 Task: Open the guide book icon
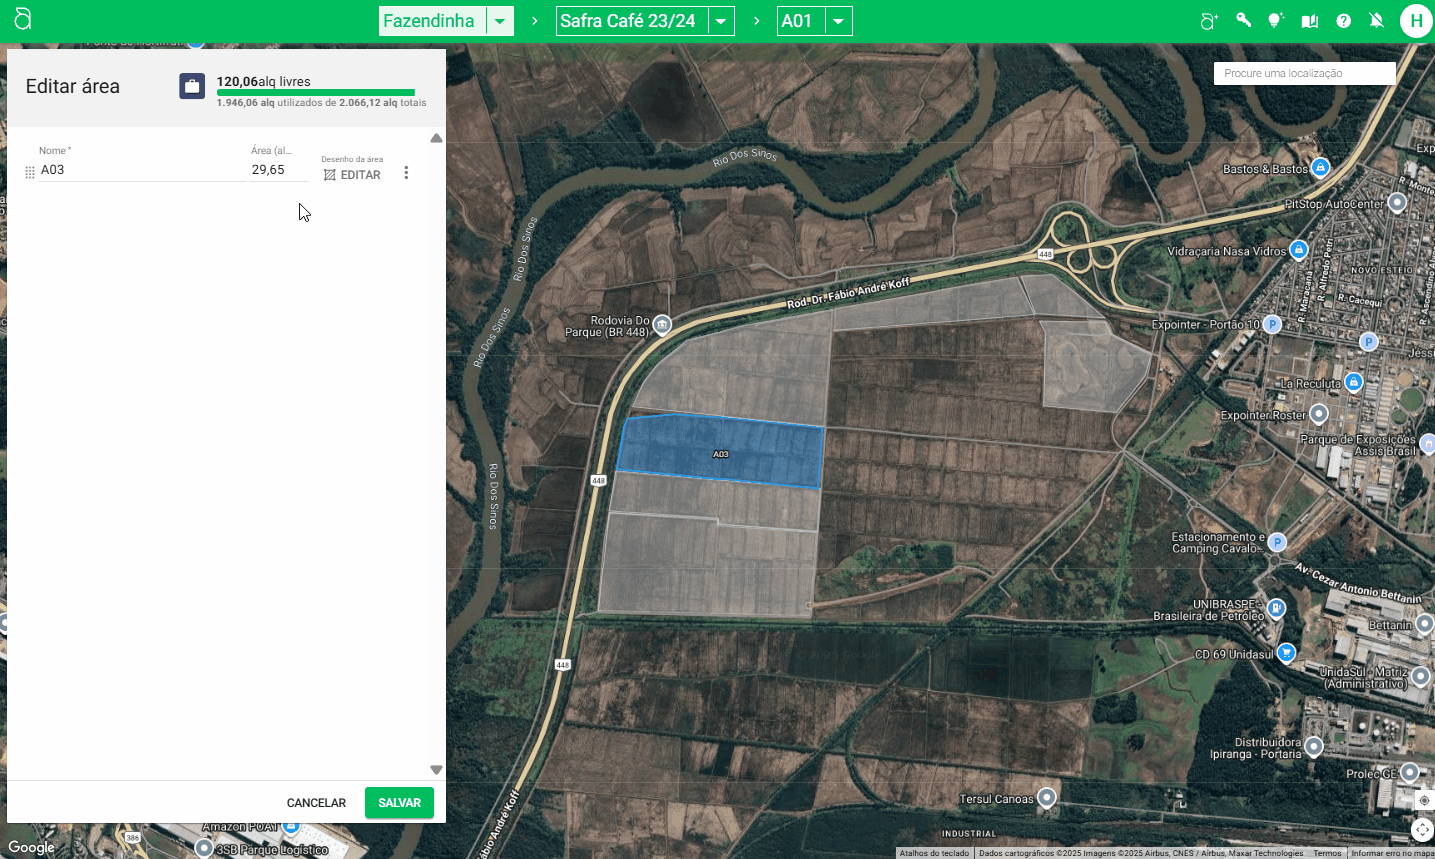1309,20
